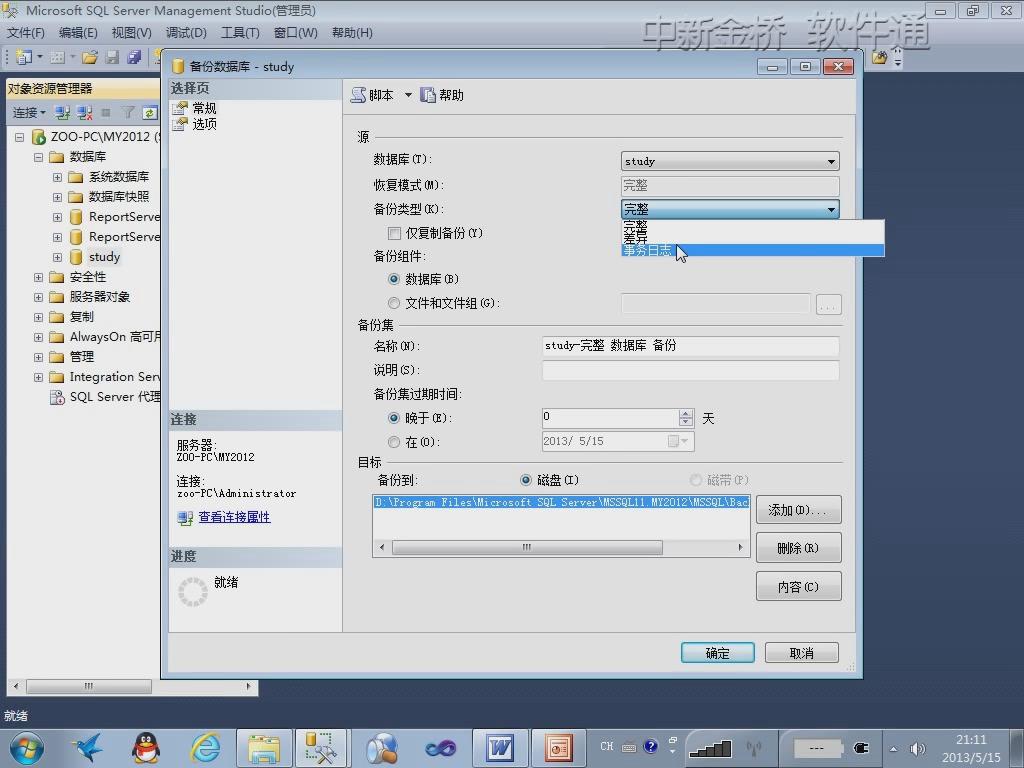Increase the expiration days spinner

point(686,413)
